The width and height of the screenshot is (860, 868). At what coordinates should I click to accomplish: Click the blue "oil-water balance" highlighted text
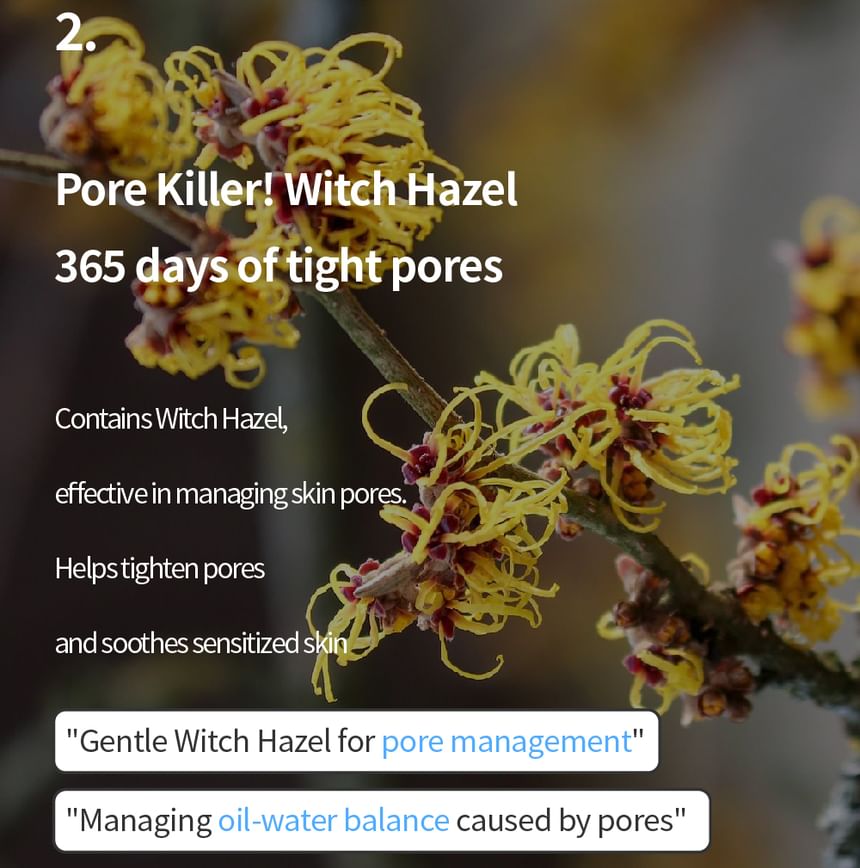[334, 820]
